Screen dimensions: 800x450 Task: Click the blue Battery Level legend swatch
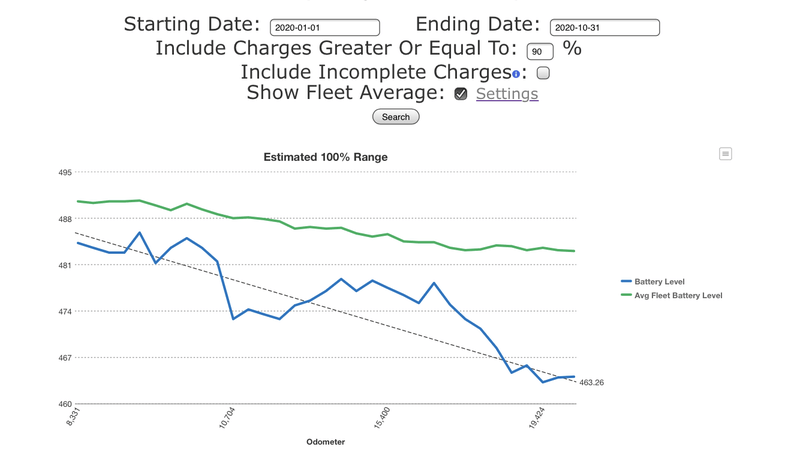click(x=627, y=282)
